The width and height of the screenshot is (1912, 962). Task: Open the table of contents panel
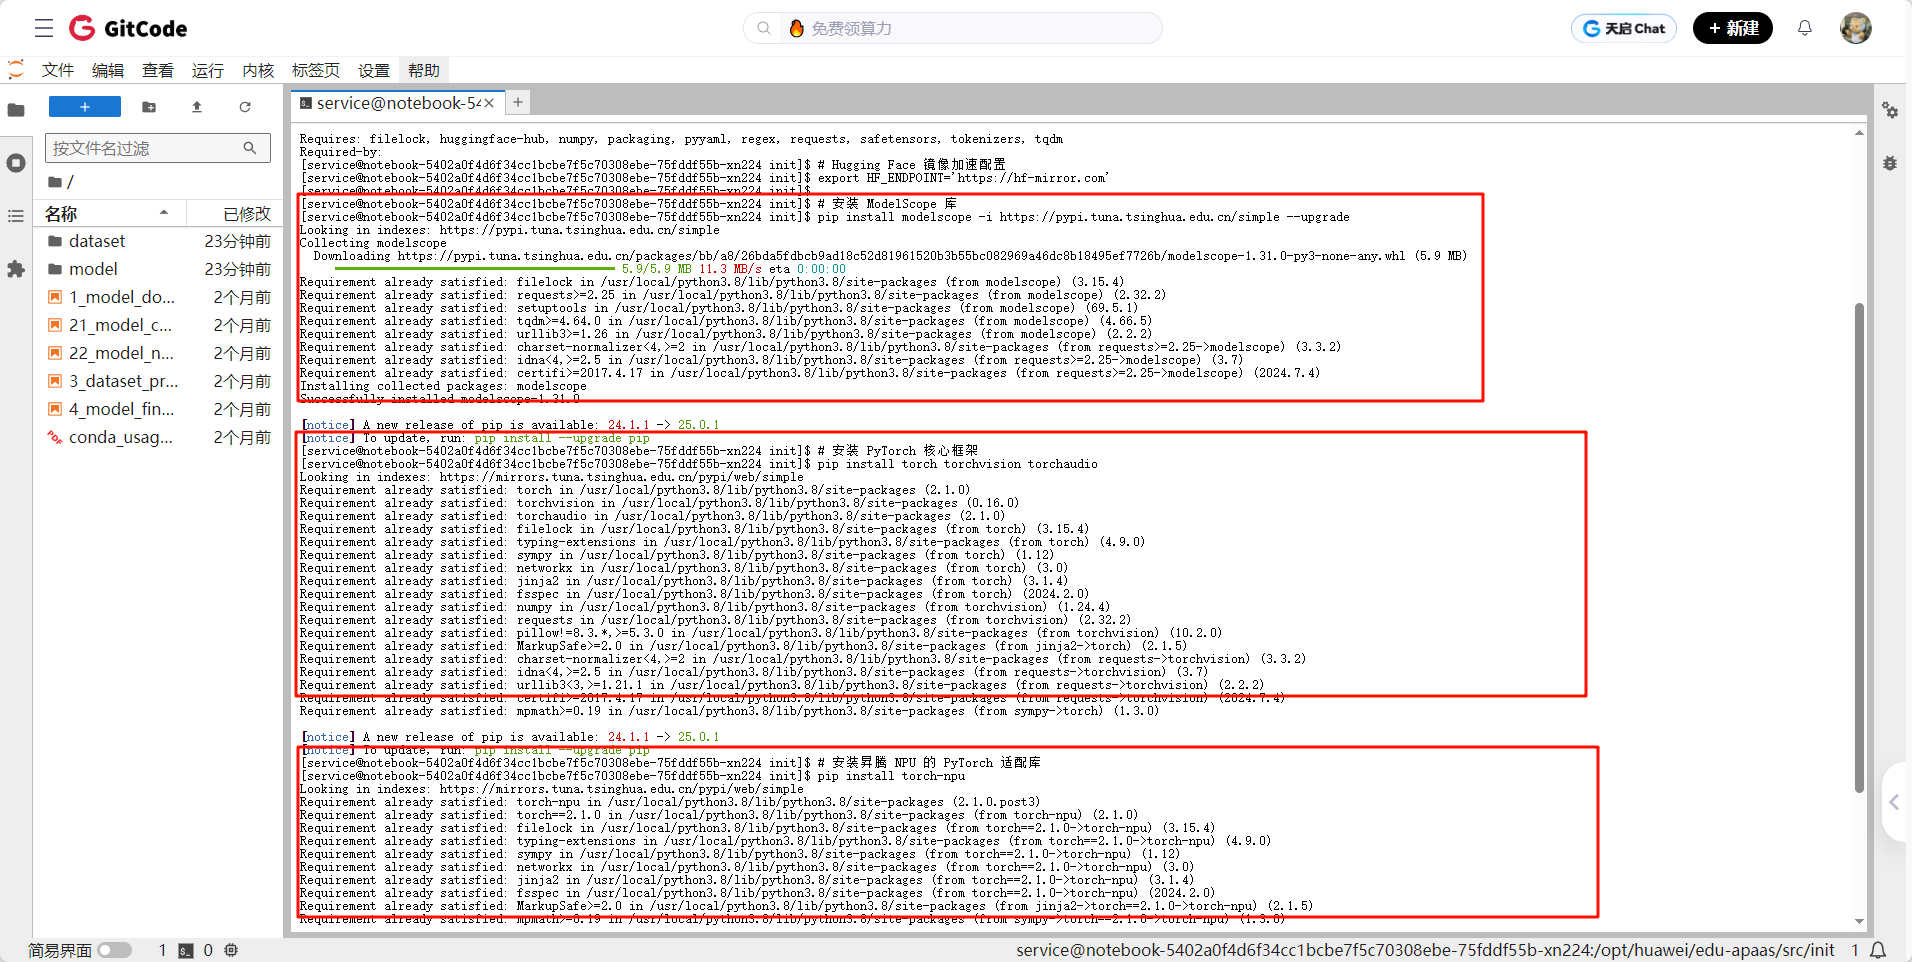point(16,216)
